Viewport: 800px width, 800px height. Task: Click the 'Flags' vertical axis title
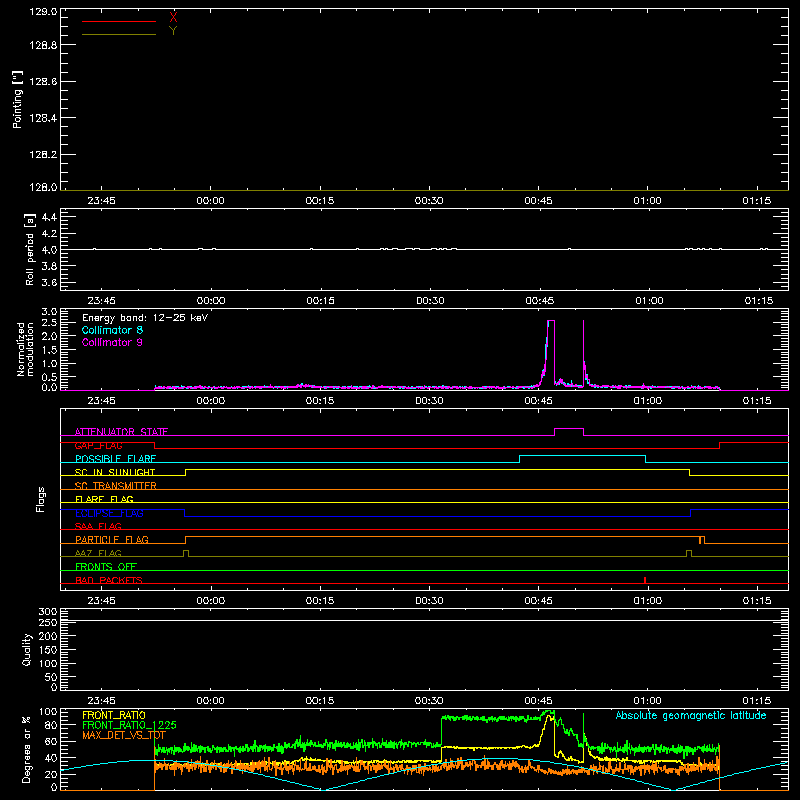click(x=41, y=499)
